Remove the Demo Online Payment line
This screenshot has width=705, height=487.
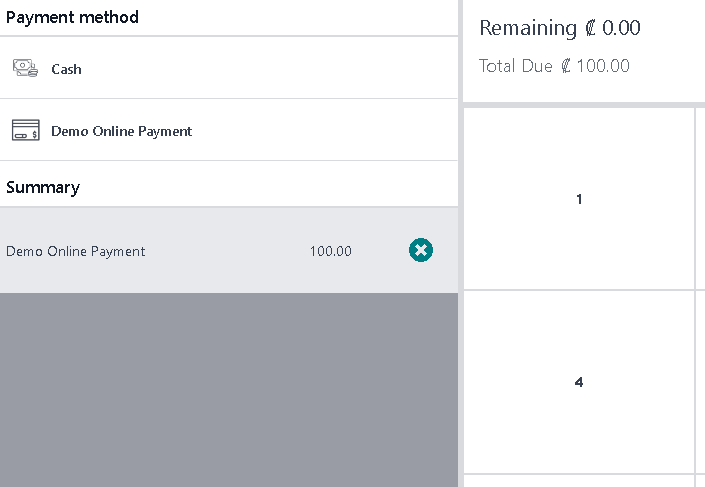(421, 250)
